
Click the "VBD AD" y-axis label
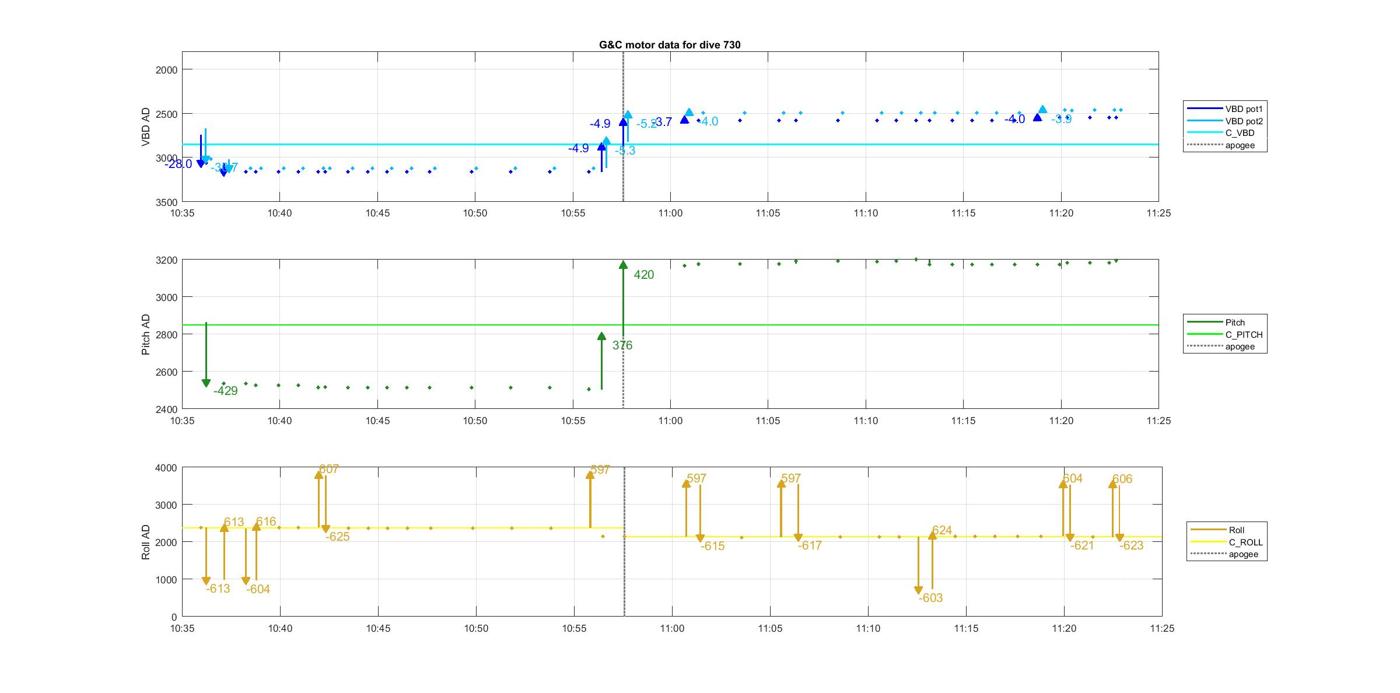point(146,127)
